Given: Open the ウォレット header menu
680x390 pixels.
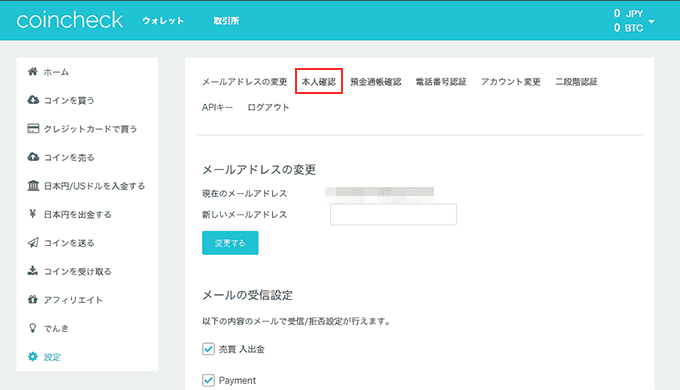Looking at the screenshot, I should tap(163, 21).
